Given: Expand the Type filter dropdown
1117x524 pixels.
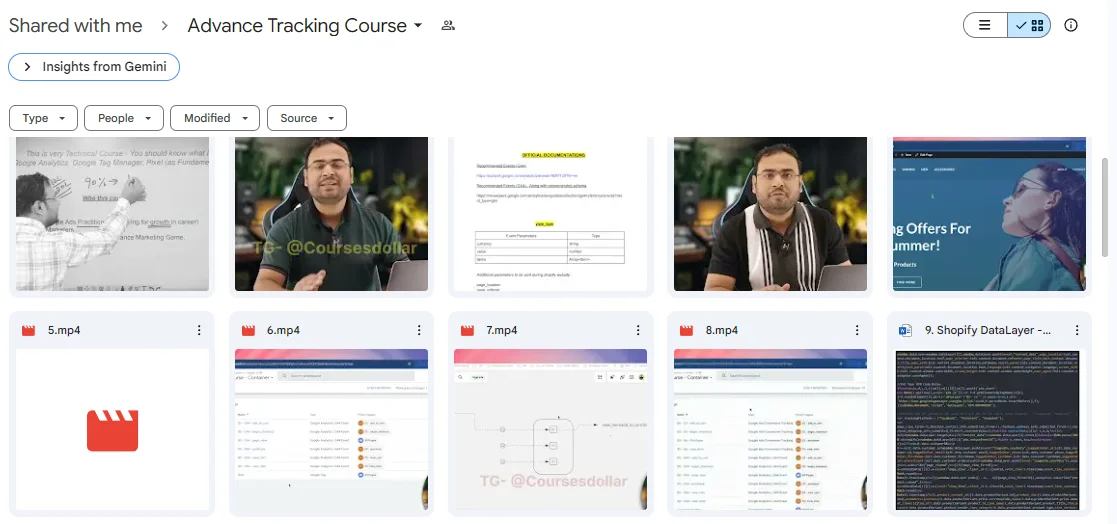Looking at the screenshot, I should [x=43, y=118].
